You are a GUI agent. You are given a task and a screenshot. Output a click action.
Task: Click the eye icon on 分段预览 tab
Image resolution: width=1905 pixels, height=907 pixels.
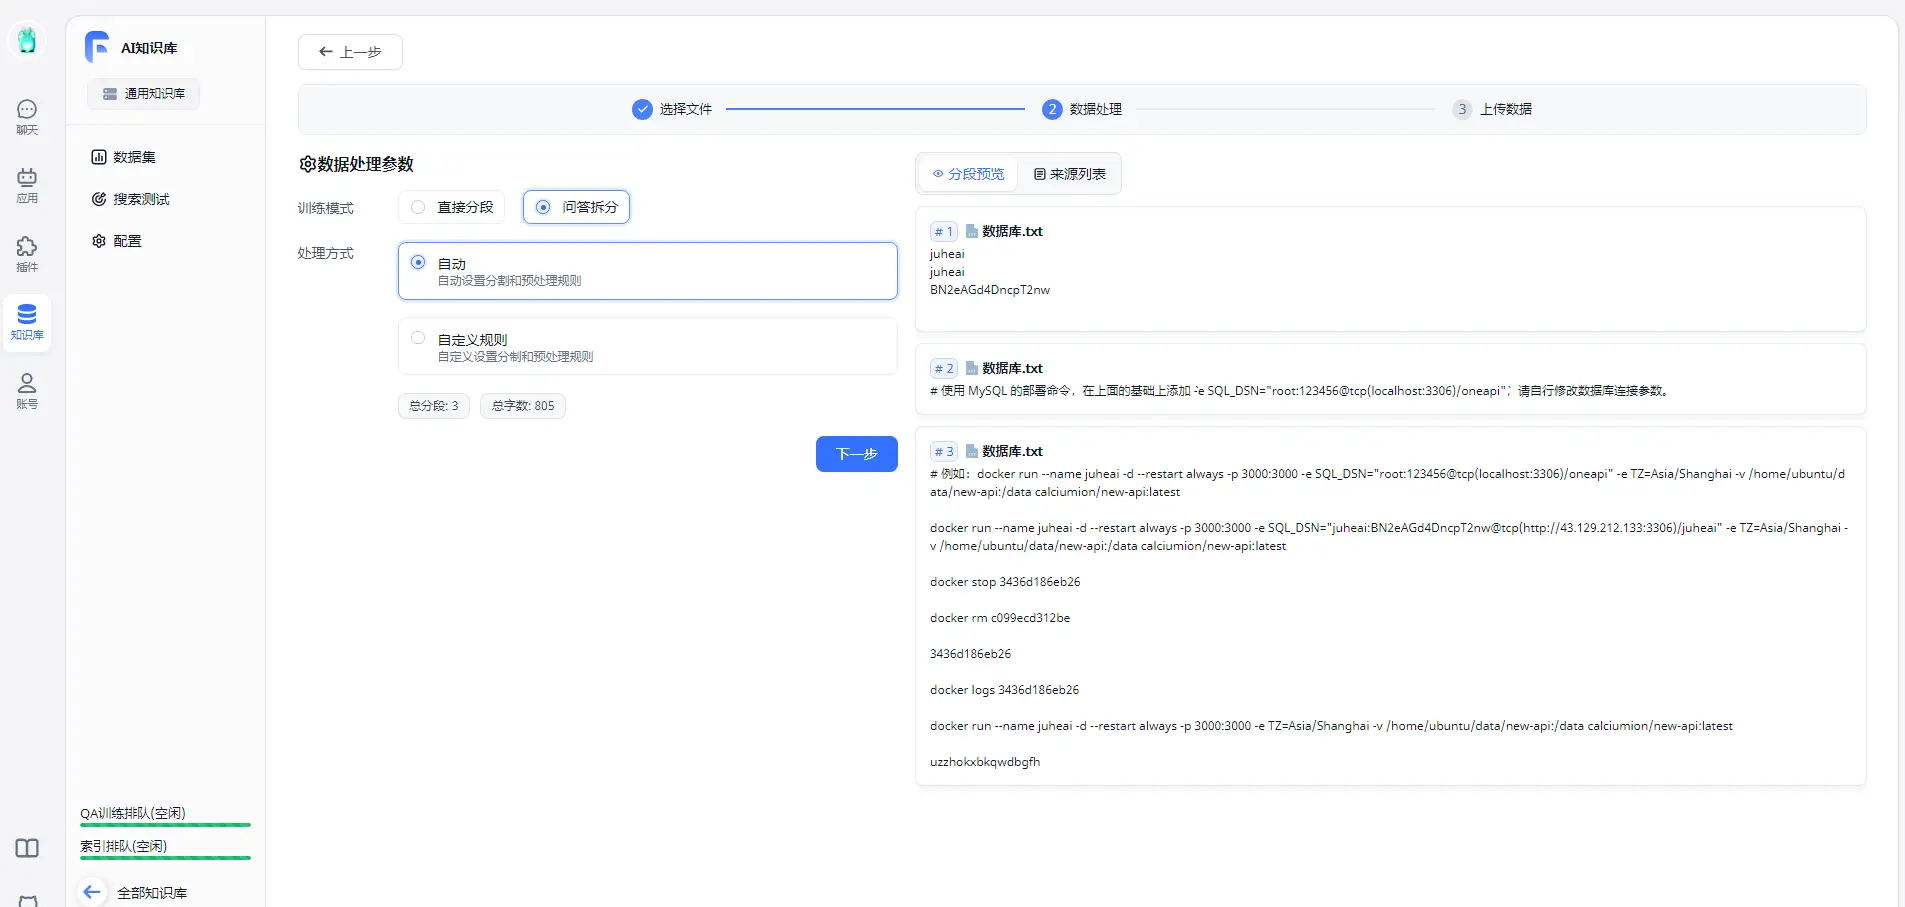(938, 174)
